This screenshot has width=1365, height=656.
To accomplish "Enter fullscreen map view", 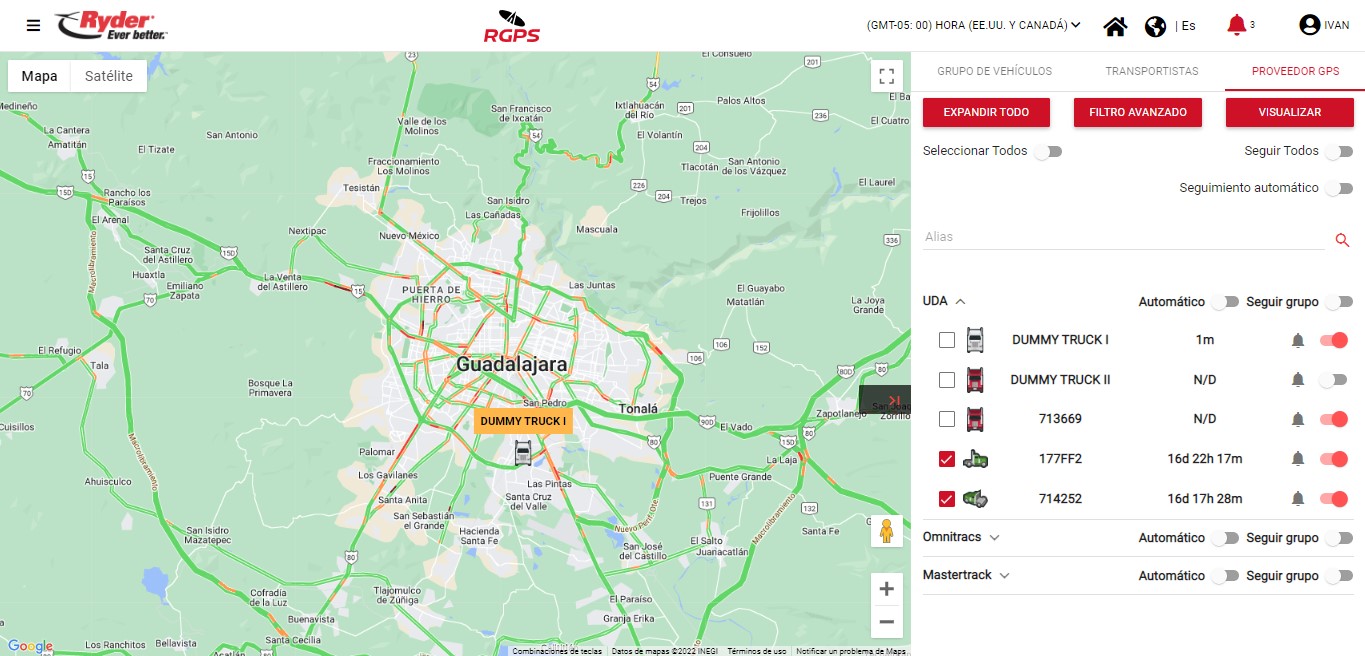I will point(885,77).
